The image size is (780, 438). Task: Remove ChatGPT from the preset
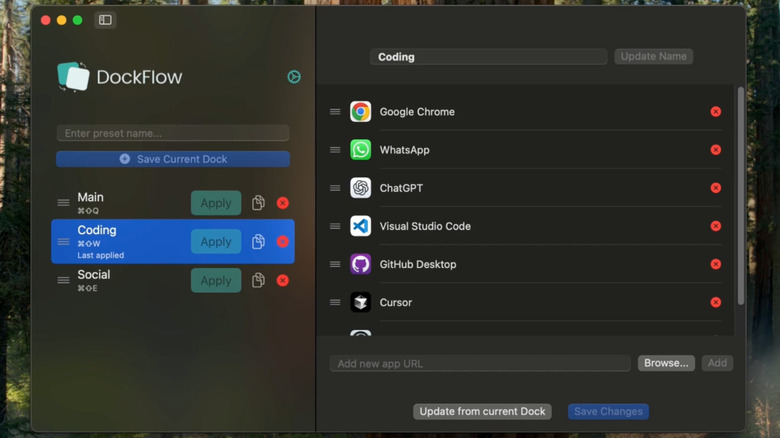[716, 188]
